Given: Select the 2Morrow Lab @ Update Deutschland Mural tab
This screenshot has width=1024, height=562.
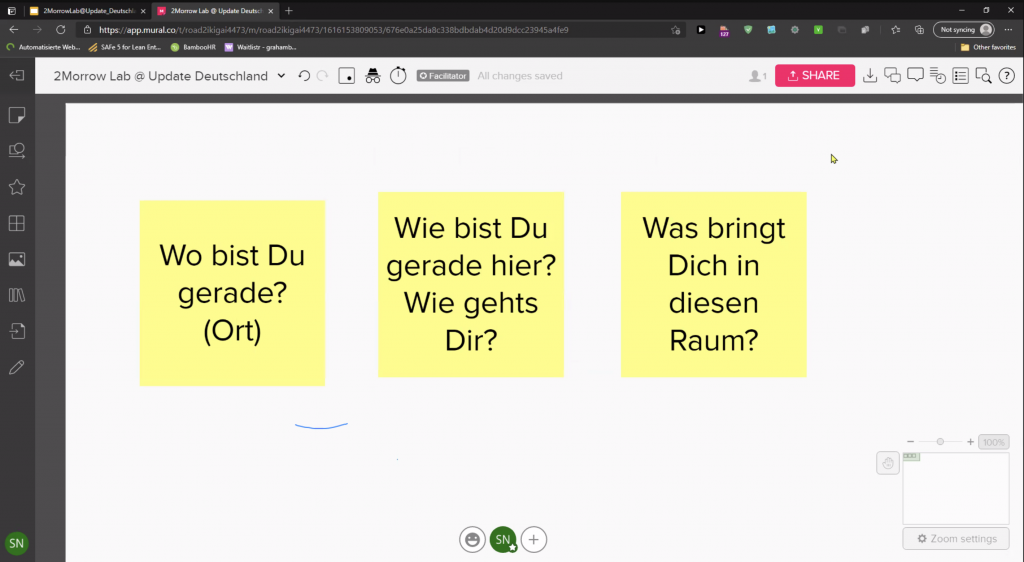Looking at the screenshot, I should coord(216,10).
